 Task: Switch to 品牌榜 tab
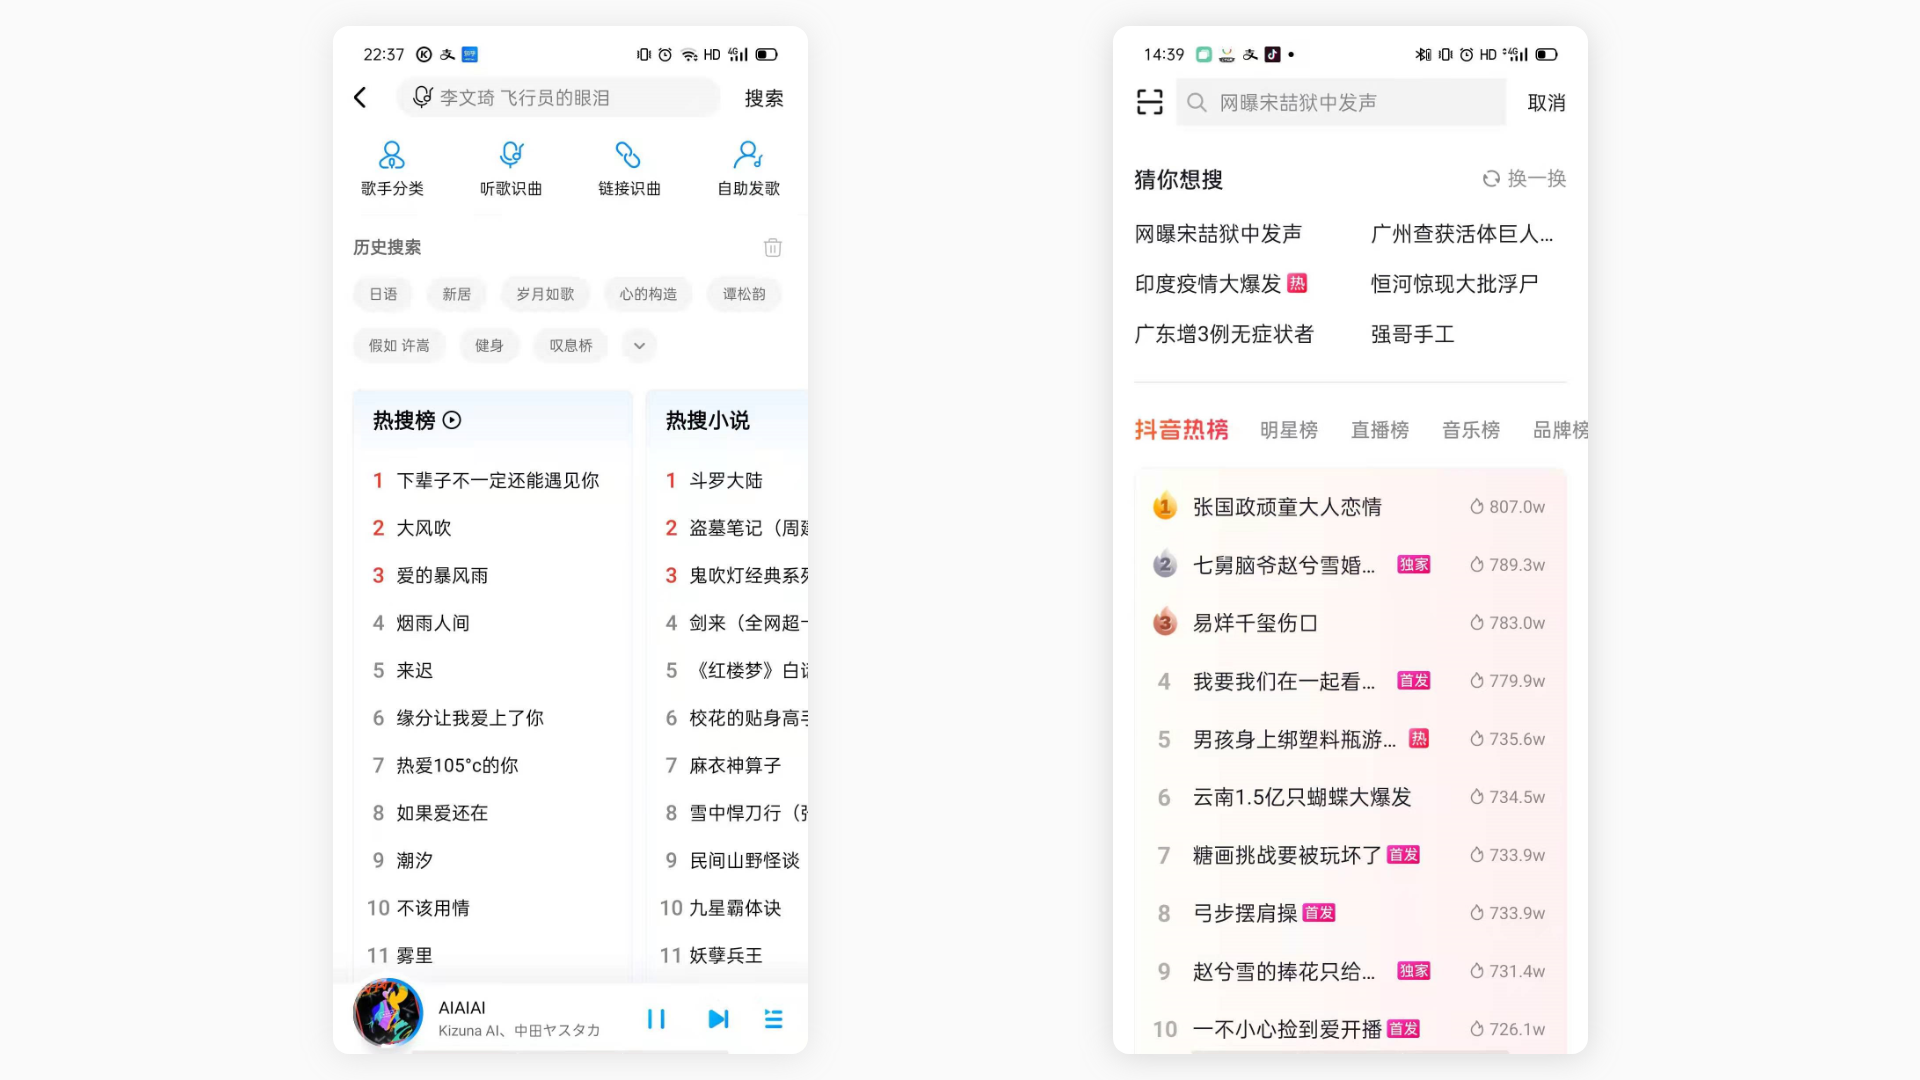point(1560,430)
